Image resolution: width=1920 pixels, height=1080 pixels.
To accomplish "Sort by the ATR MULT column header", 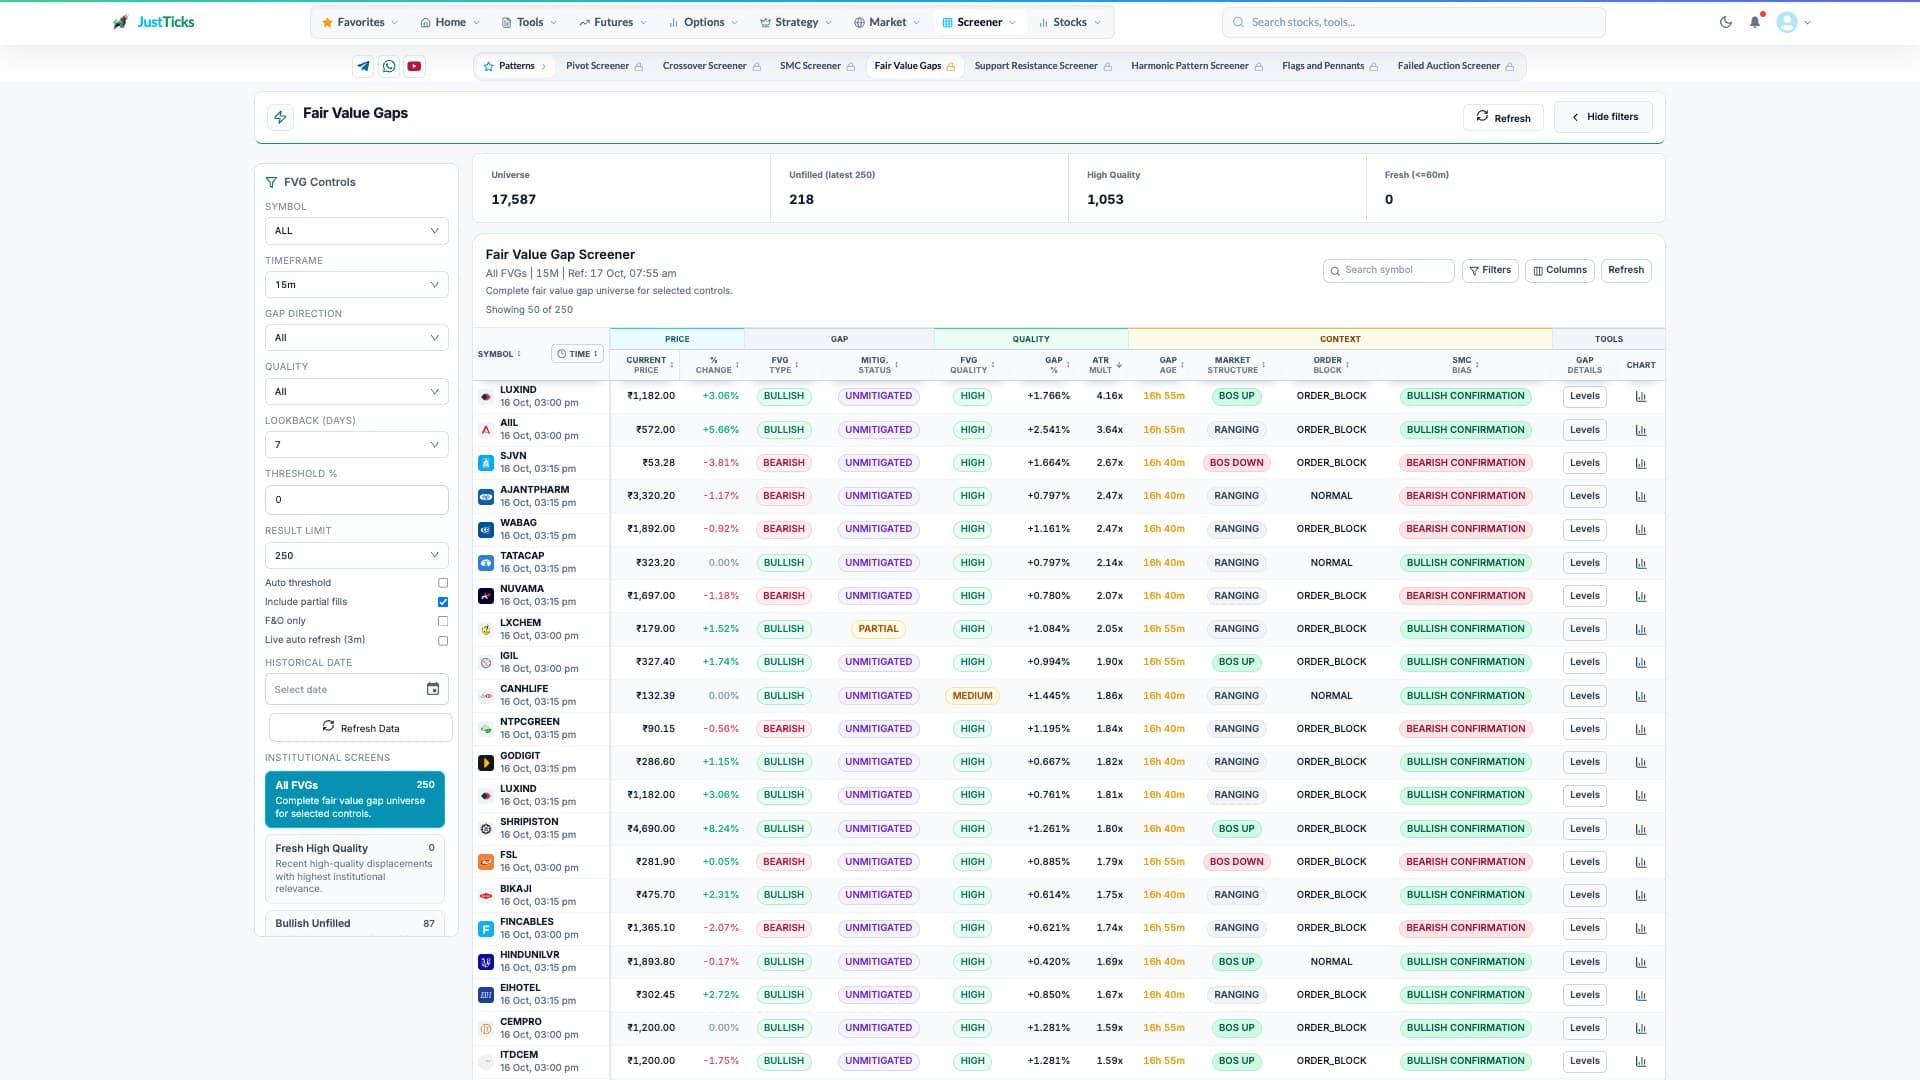I will [1104, 365].
